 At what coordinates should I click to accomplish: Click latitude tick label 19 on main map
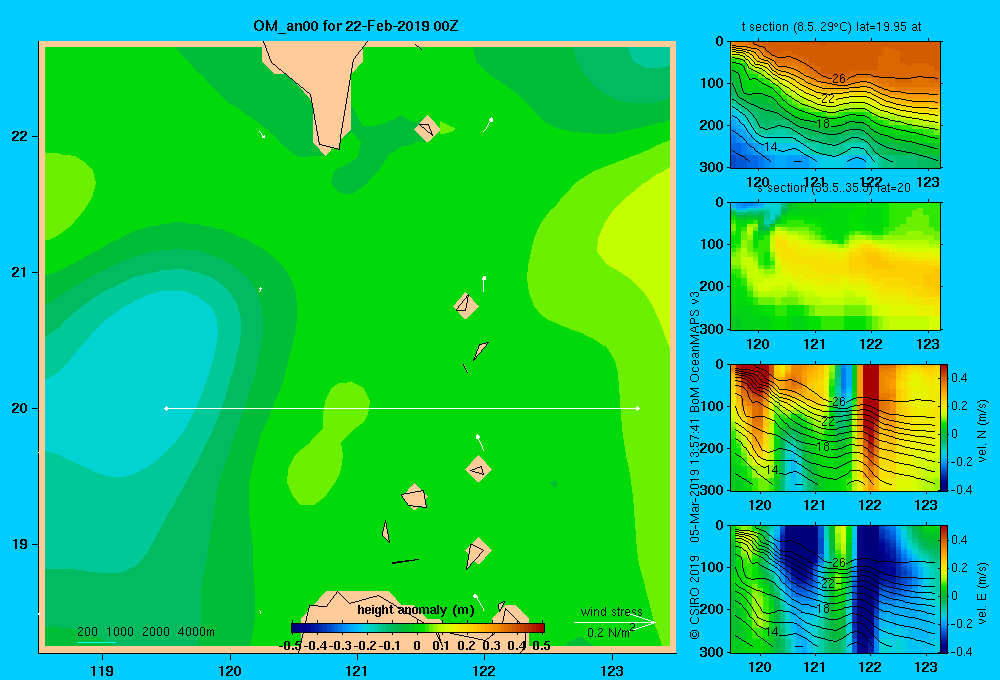(19, 544)
